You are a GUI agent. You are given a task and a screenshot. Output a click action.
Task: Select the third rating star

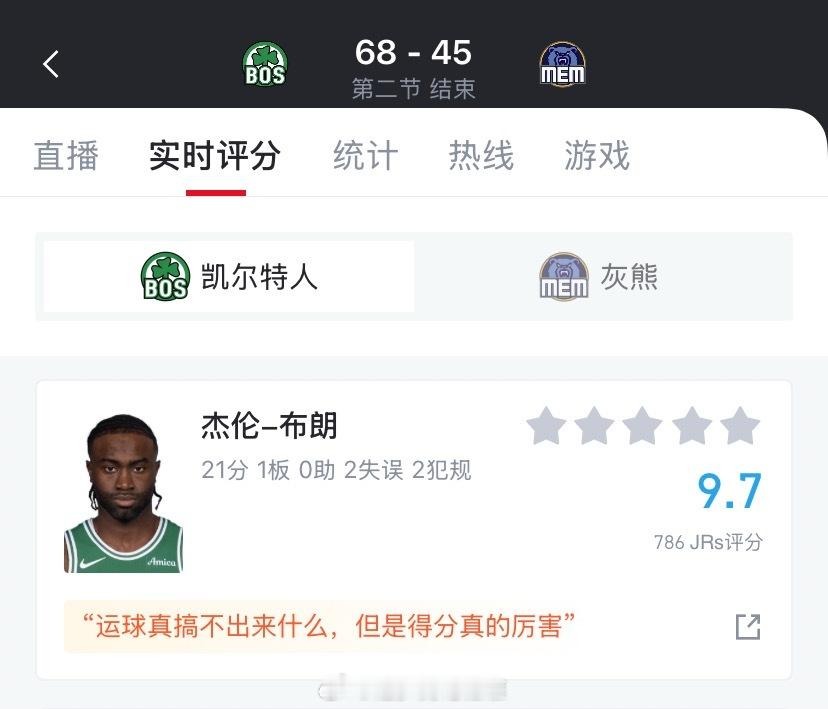pos(643,426)
